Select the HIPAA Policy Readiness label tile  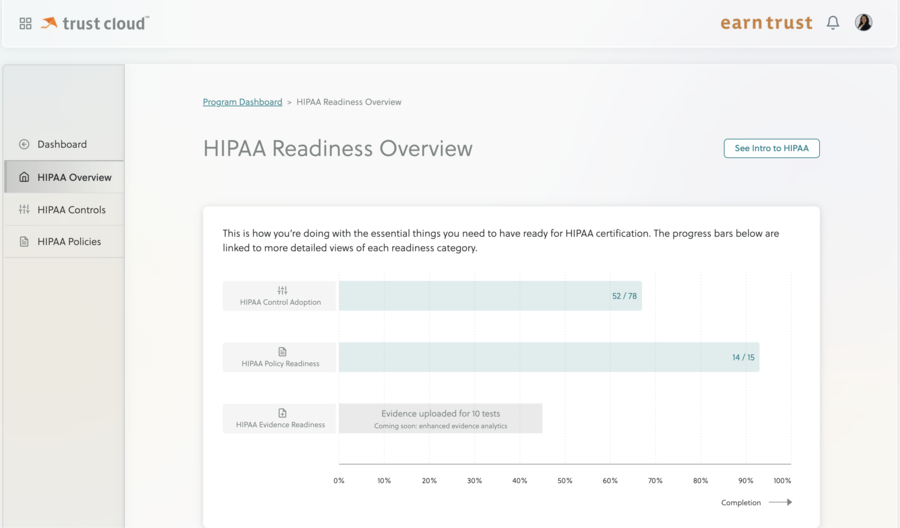(280, 357)
